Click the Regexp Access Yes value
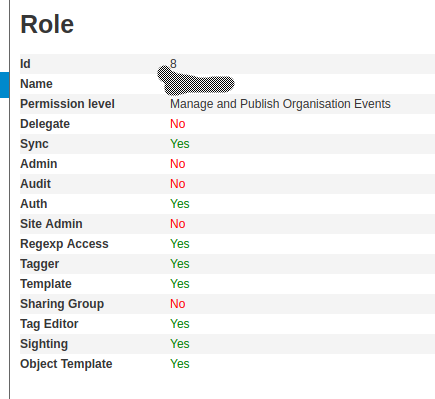435x399 pixels. (x=180, y=244)
